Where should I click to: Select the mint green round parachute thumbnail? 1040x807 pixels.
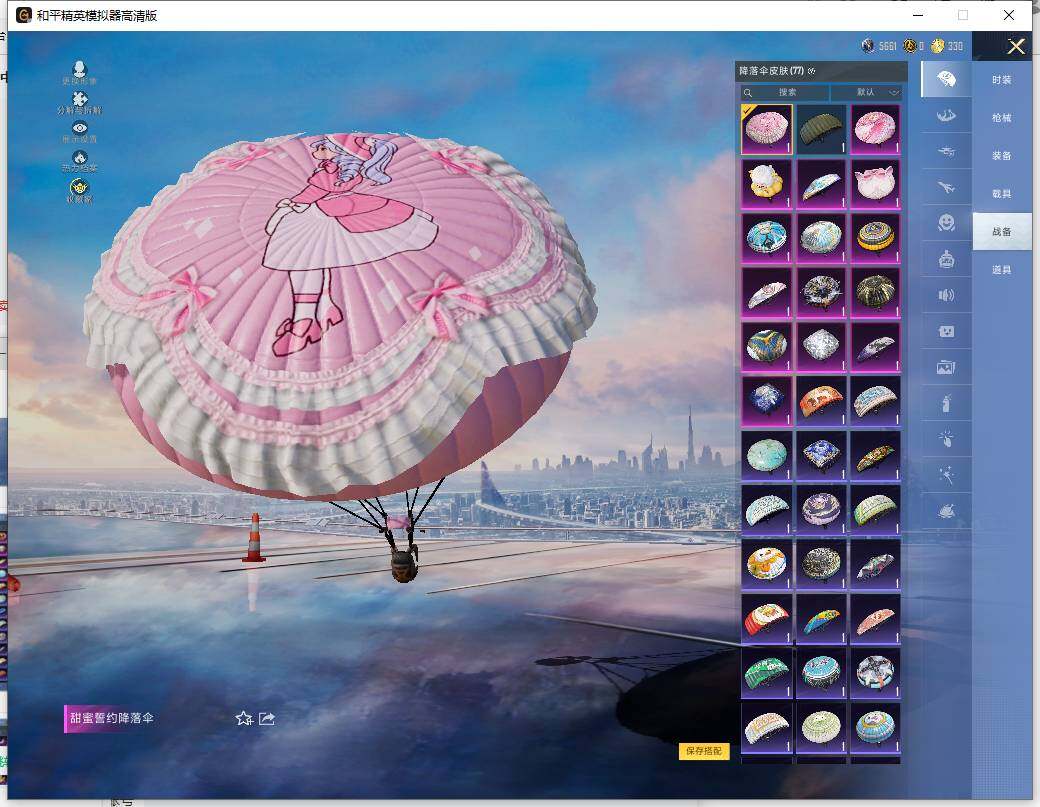766,455
